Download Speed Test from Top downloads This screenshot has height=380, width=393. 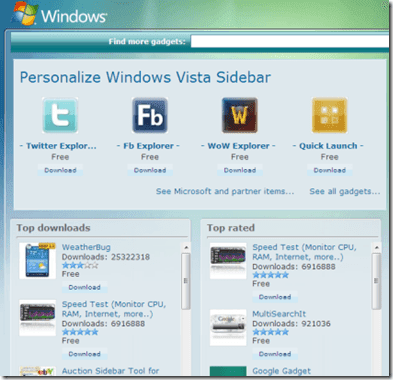tap(85, 354)
